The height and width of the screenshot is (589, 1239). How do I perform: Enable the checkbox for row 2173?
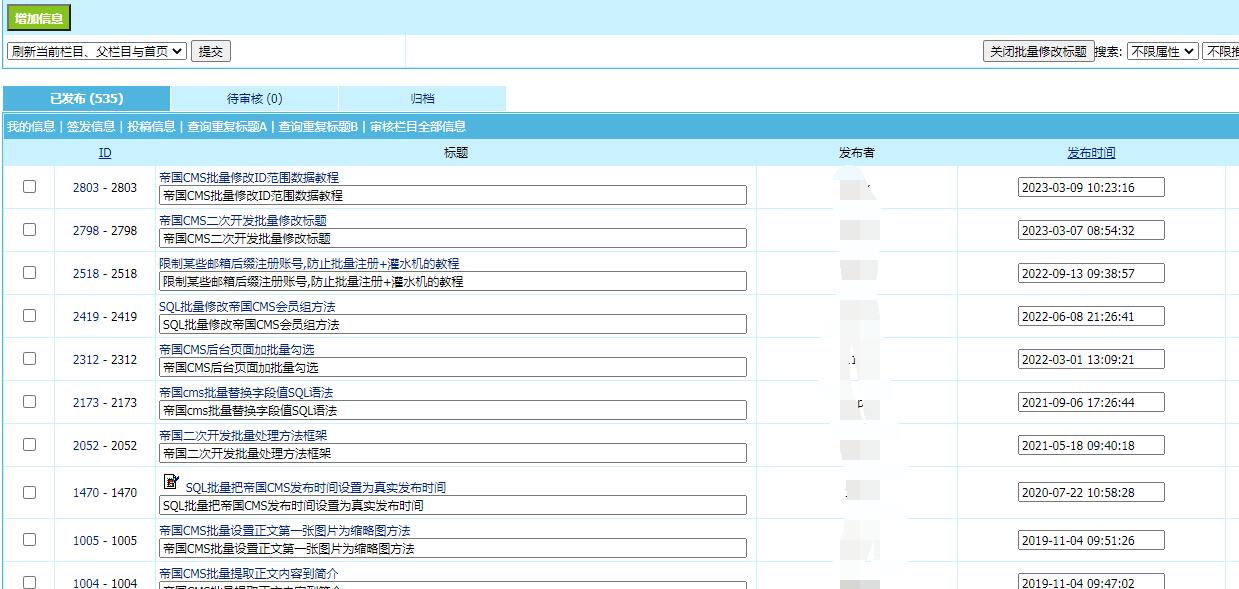point(29,401)
